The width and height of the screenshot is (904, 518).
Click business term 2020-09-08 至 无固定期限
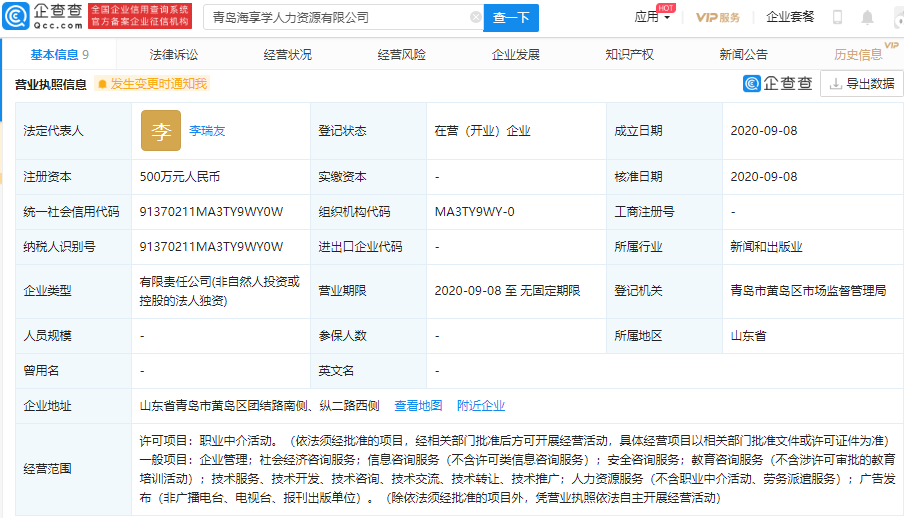pyautogui.click(x=507, y=291)
